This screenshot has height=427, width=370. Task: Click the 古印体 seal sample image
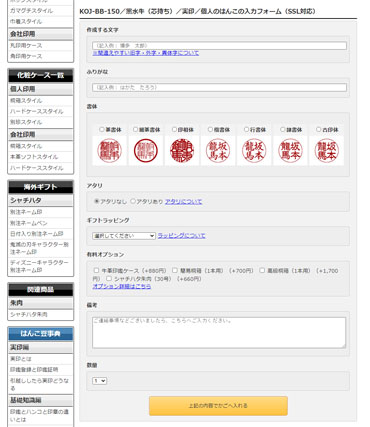[326, 151]
